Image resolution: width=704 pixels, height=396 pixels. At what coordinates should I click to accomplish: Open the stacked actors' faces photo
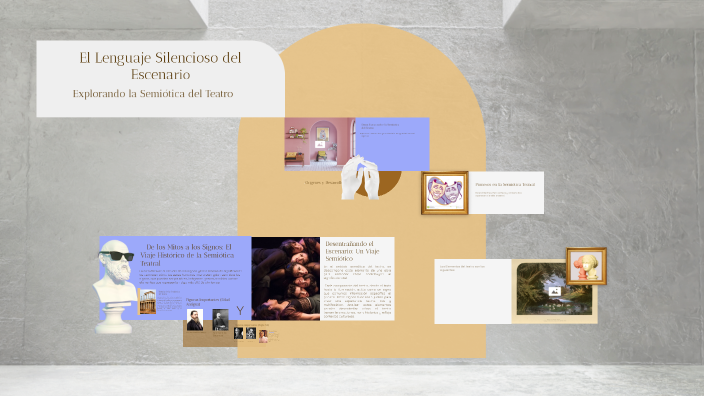click(286, 278)
